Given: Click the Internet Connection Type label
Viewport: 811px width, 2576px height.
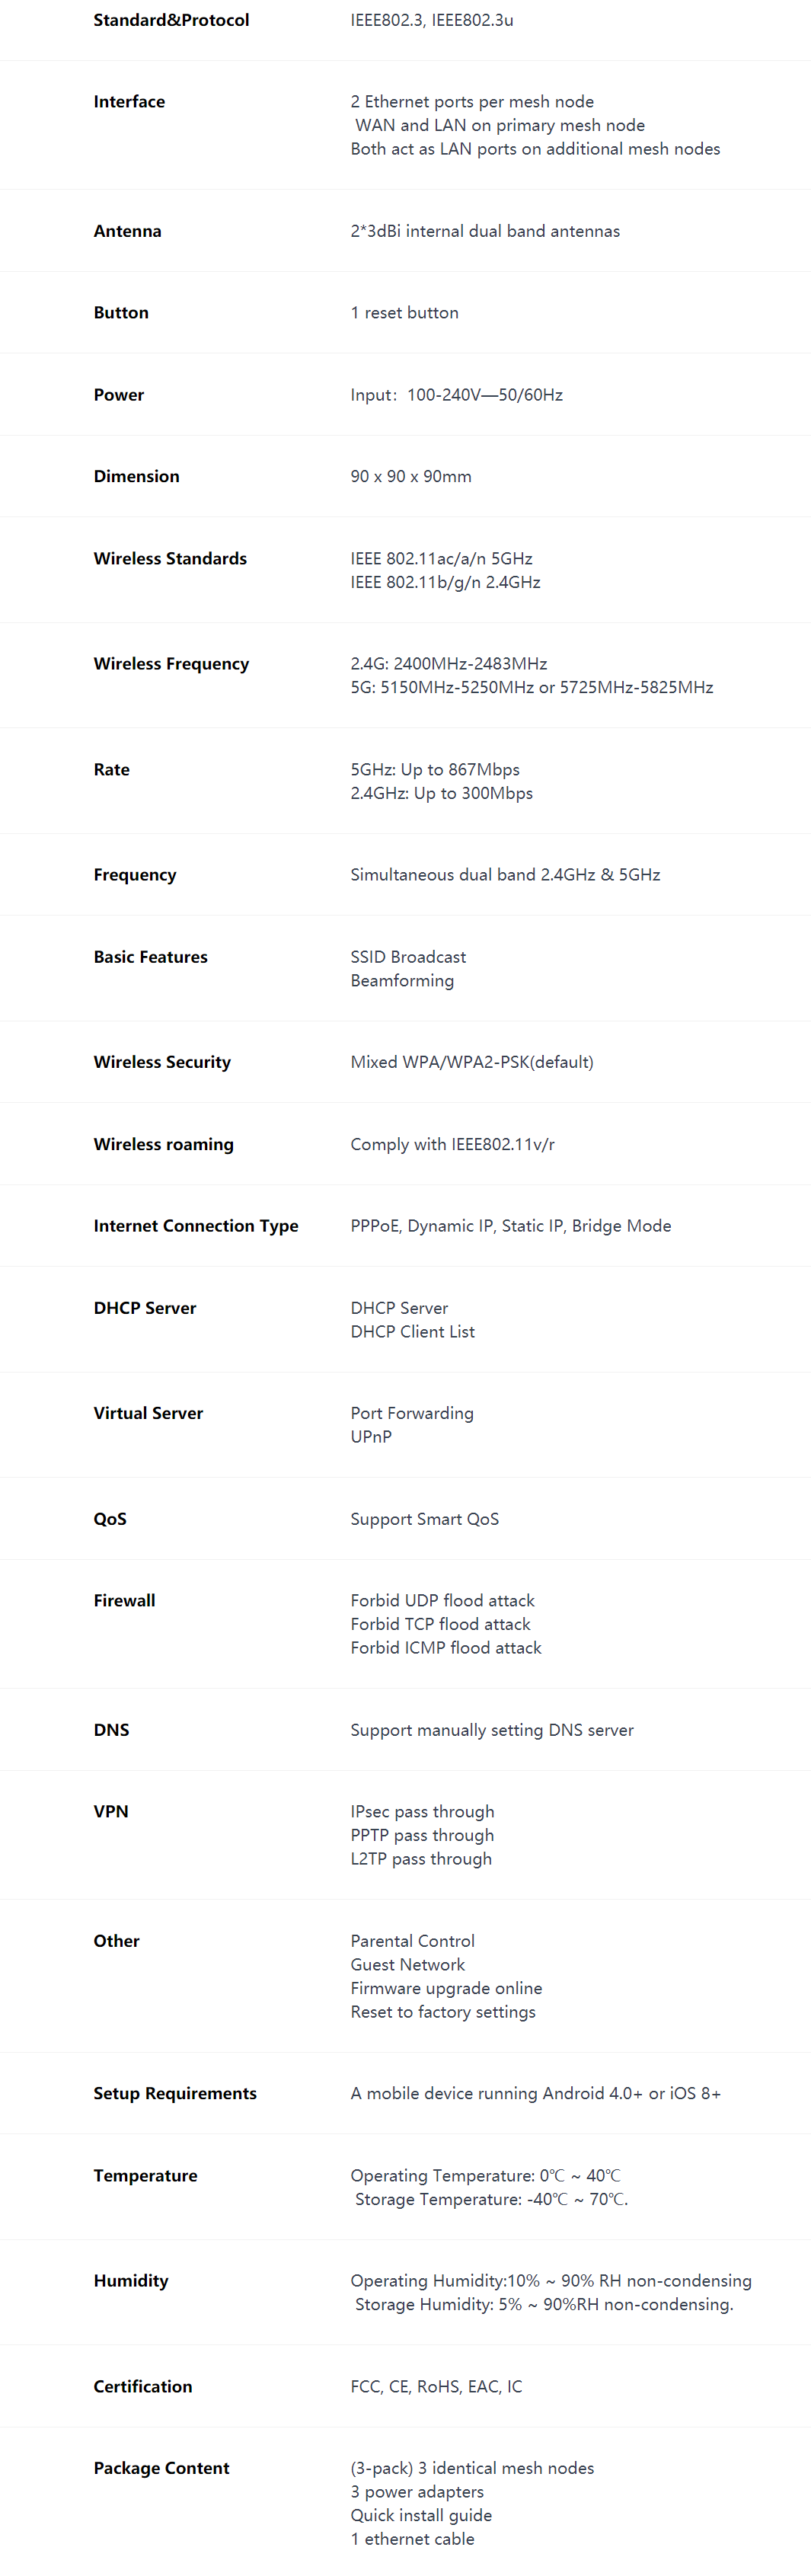Looking at the screenshot, I should coord(196,1226).
